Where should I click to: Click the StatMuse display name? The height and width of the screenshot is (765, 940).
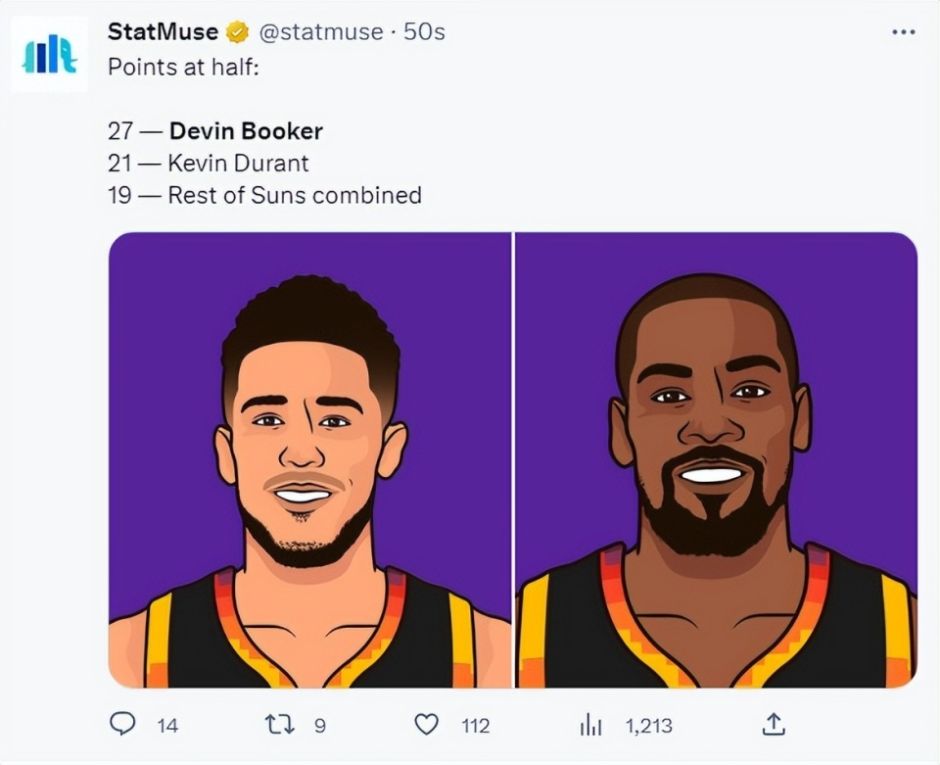(x=162, y=32)
